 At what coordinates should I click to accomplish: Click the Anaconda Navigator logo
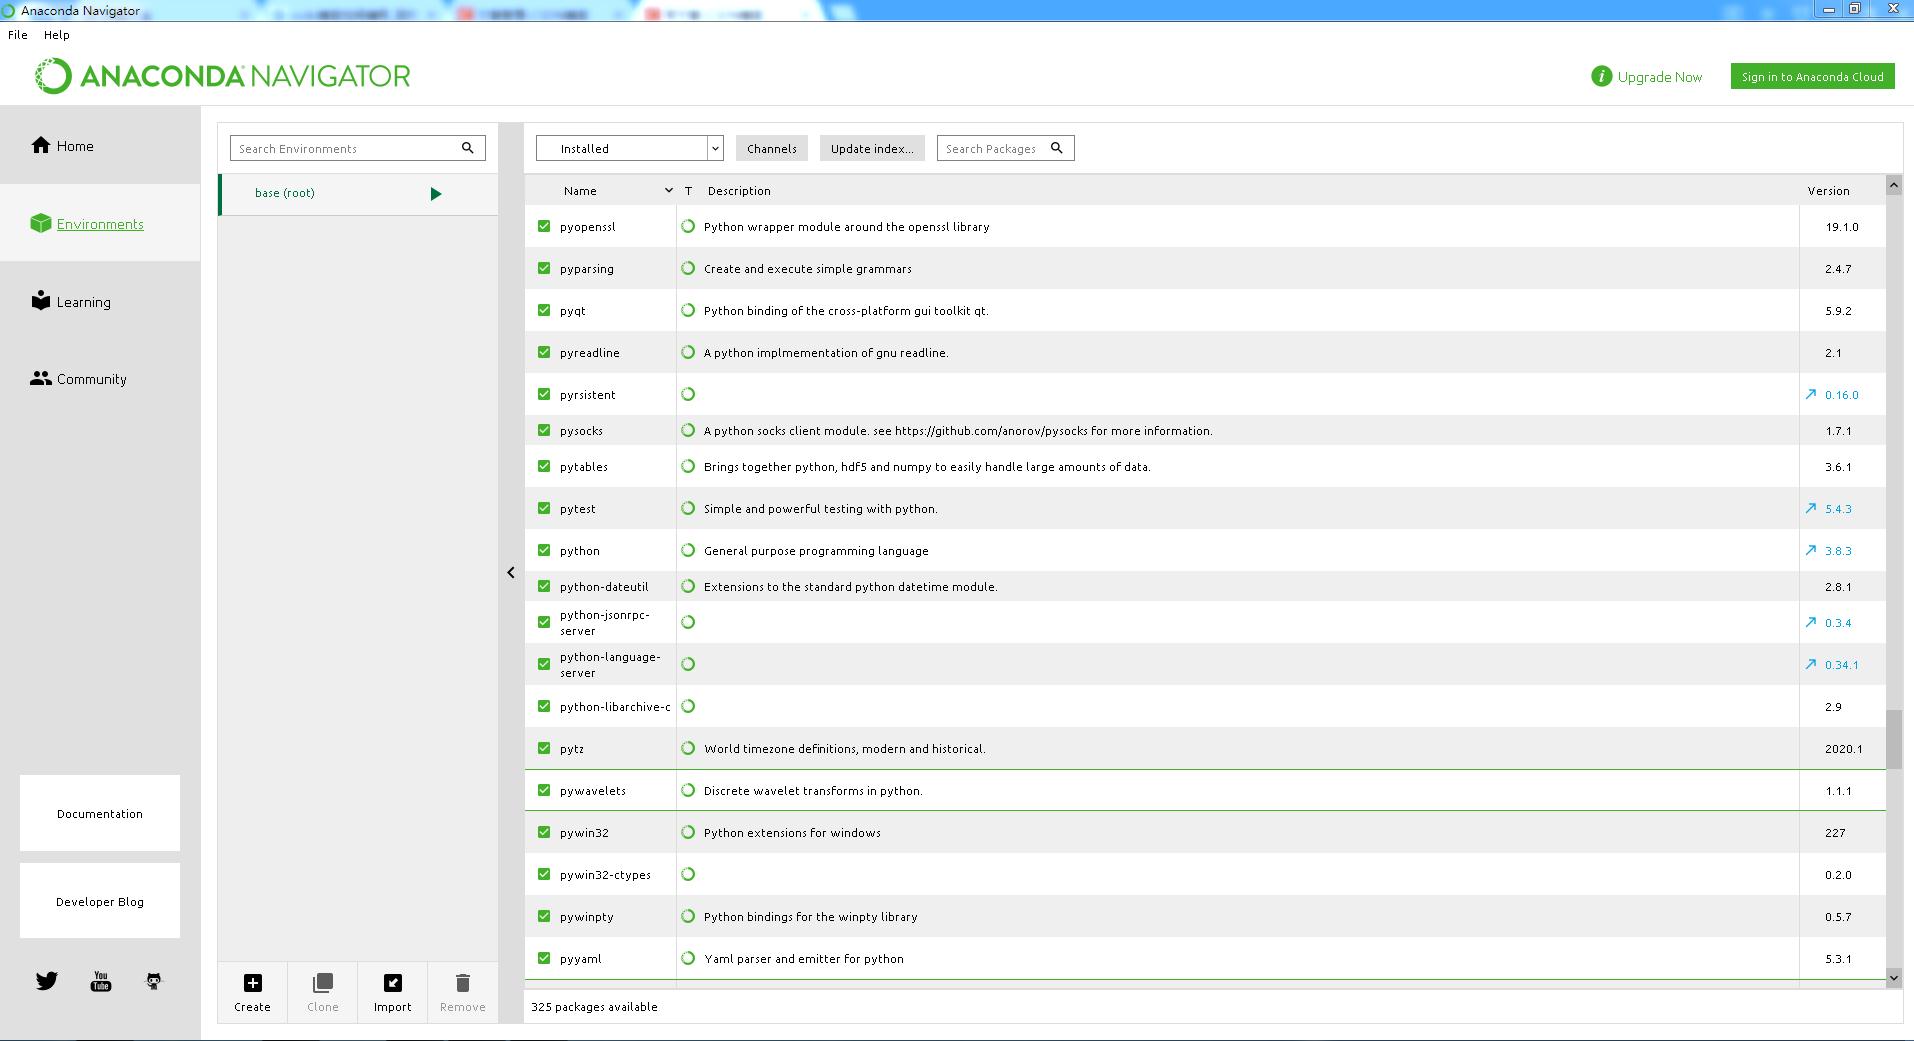(x=222, y=76)
